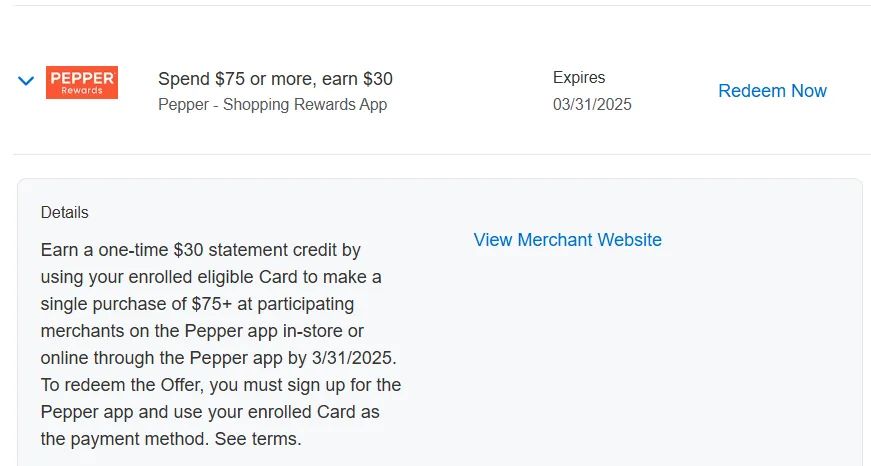Click the word 'Rewards' inside the Pepper logo

point(82,91)
